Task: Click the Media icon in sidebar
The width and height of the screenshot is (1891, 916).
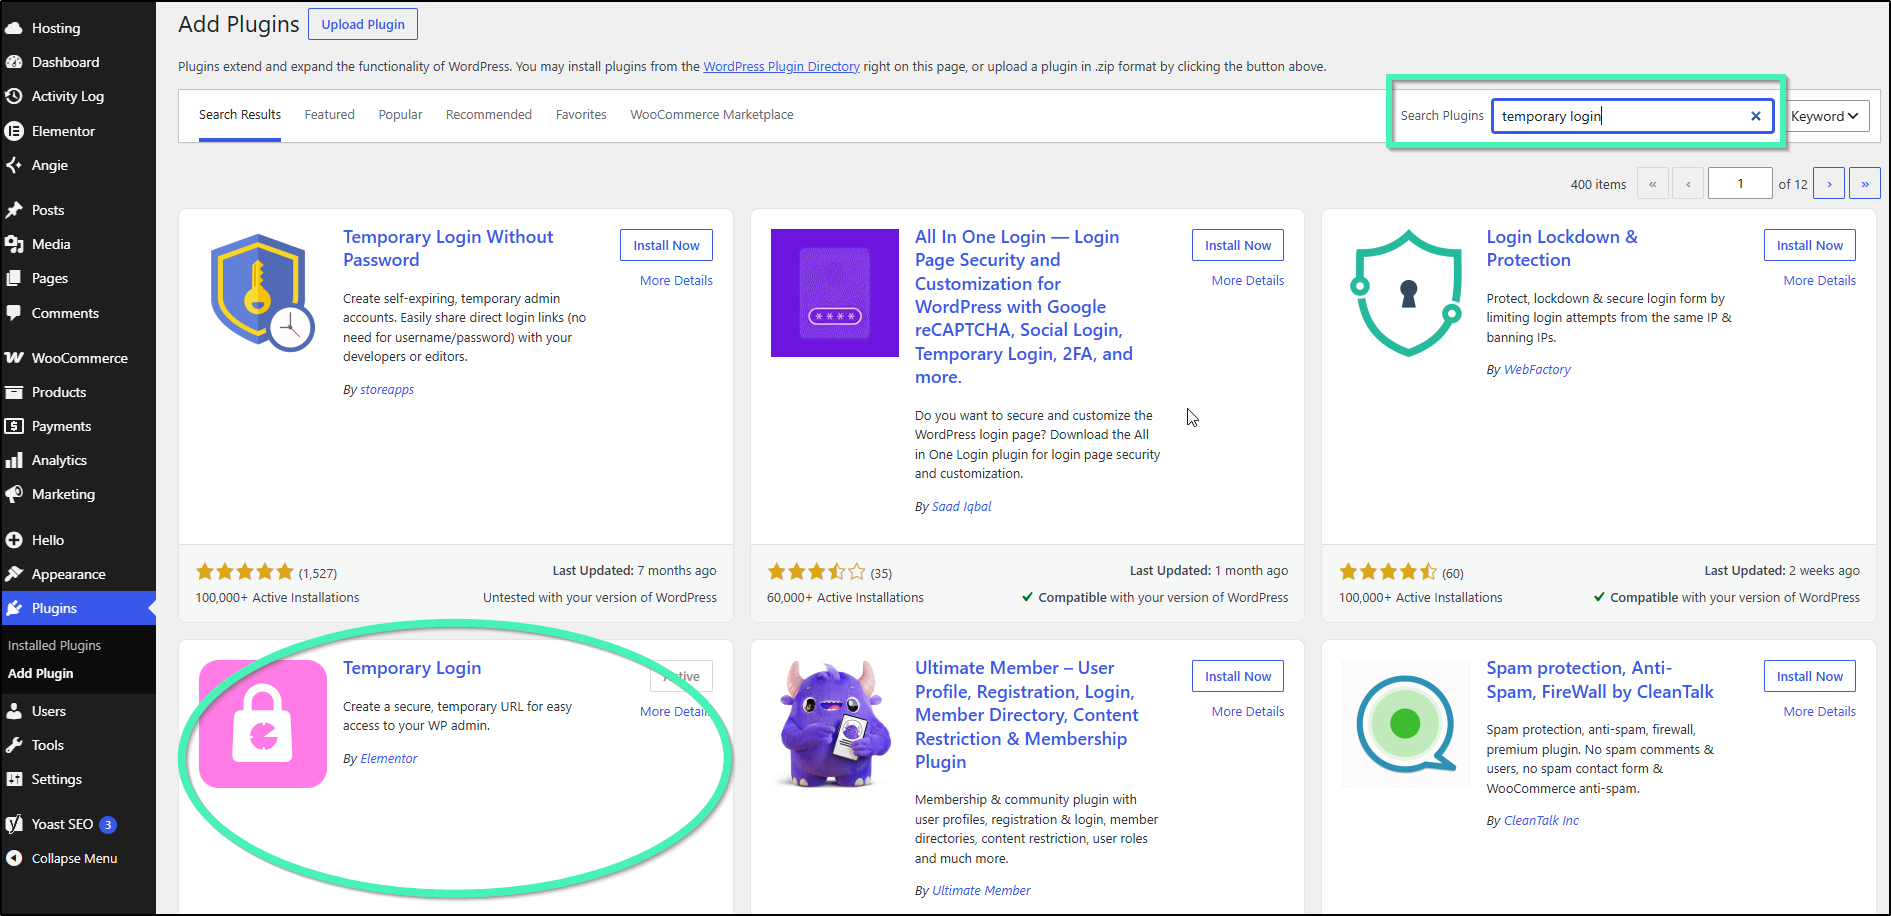Action: point(14,244)
